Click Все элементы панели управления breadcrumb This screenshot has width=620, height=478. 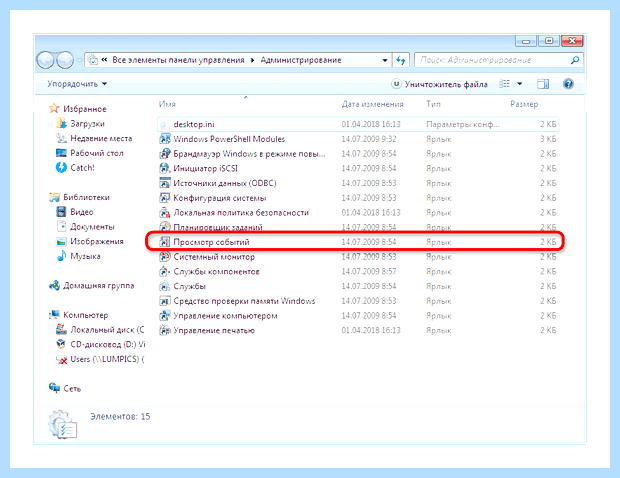click(x=178, y=60)
